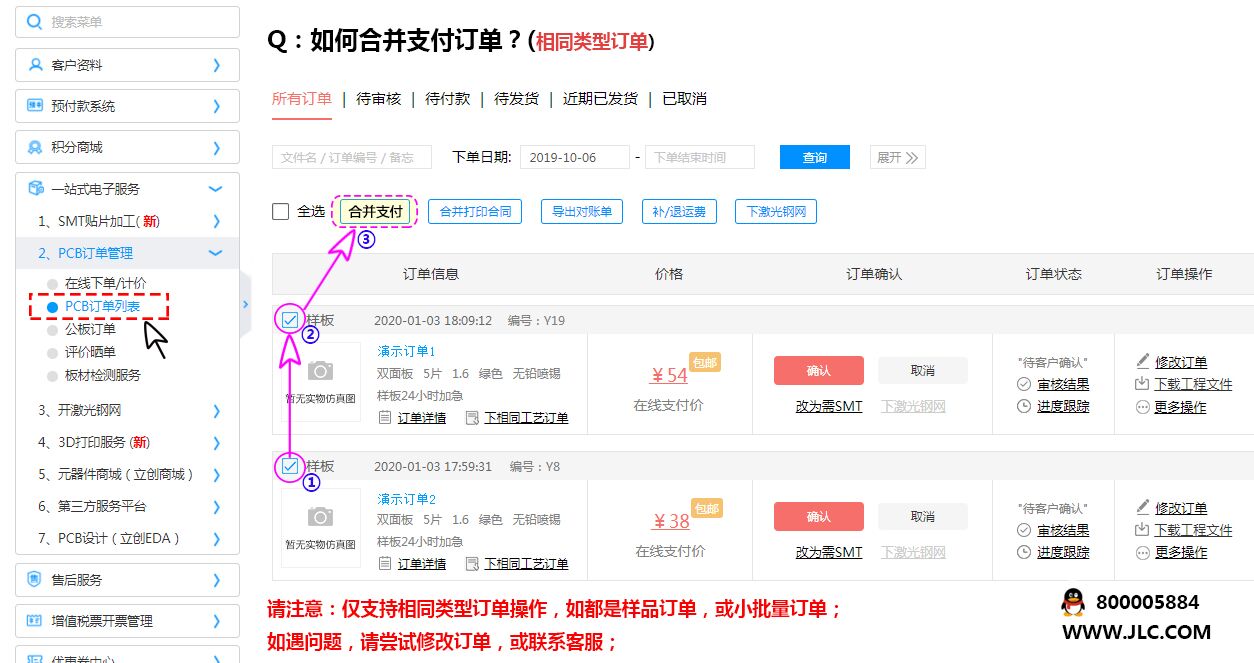Screen dimensions: 1254x663
Task: Expand 开激光钢网 submenu
Action: pos(217,410)
